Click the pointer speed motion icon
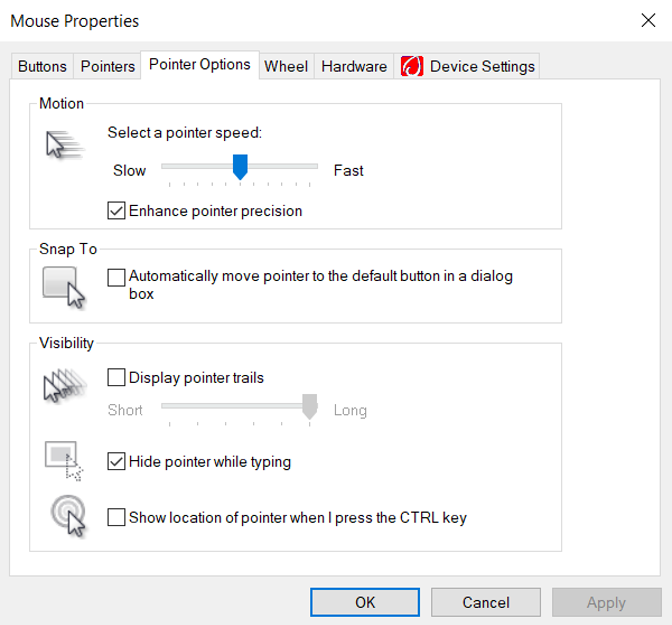The width and height of the screenshot is (672, 625). point(65,145)
